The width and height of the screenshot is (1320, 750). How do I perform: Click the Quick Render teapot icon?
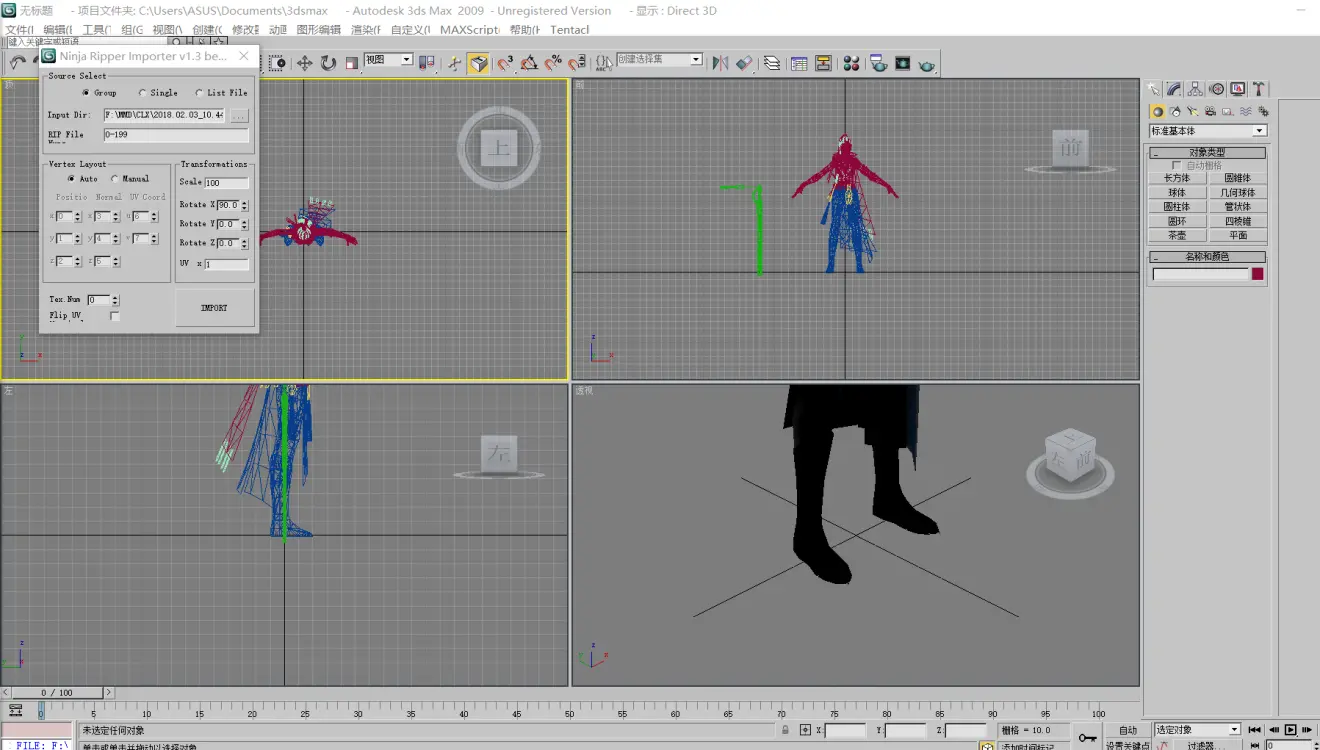point(927,63)
